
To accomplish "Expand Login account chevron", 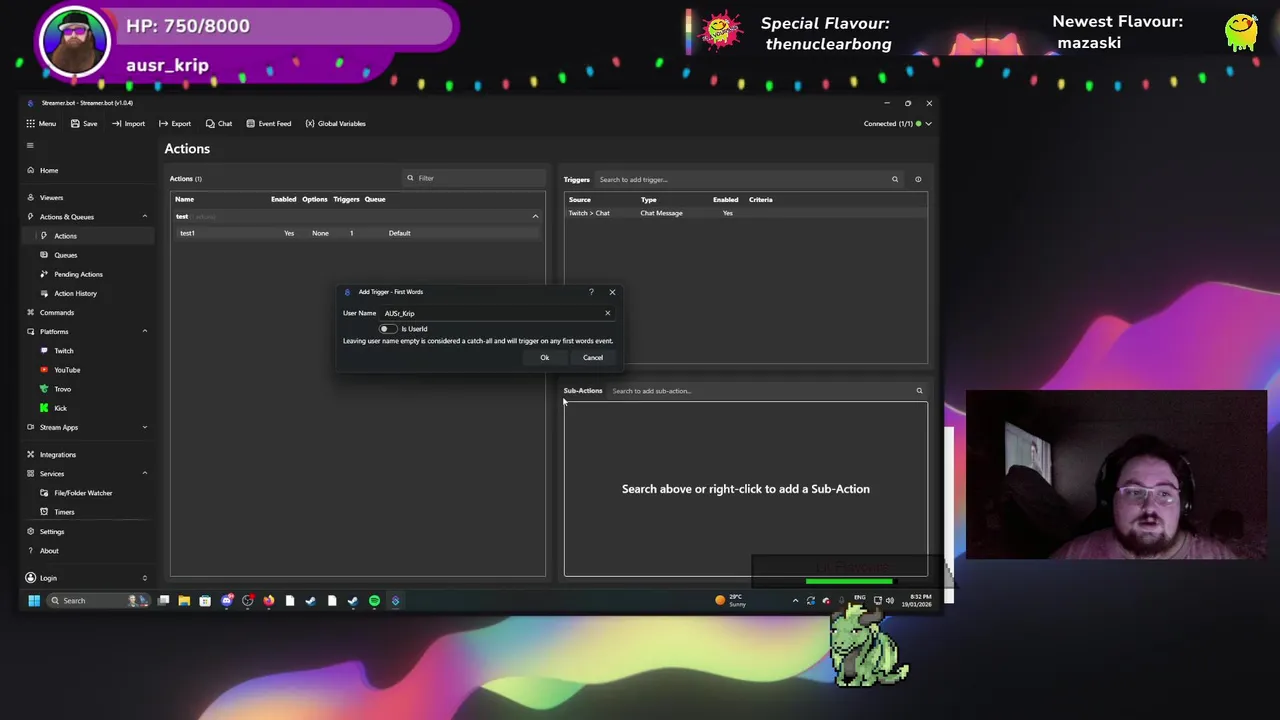I will [144, 578].
